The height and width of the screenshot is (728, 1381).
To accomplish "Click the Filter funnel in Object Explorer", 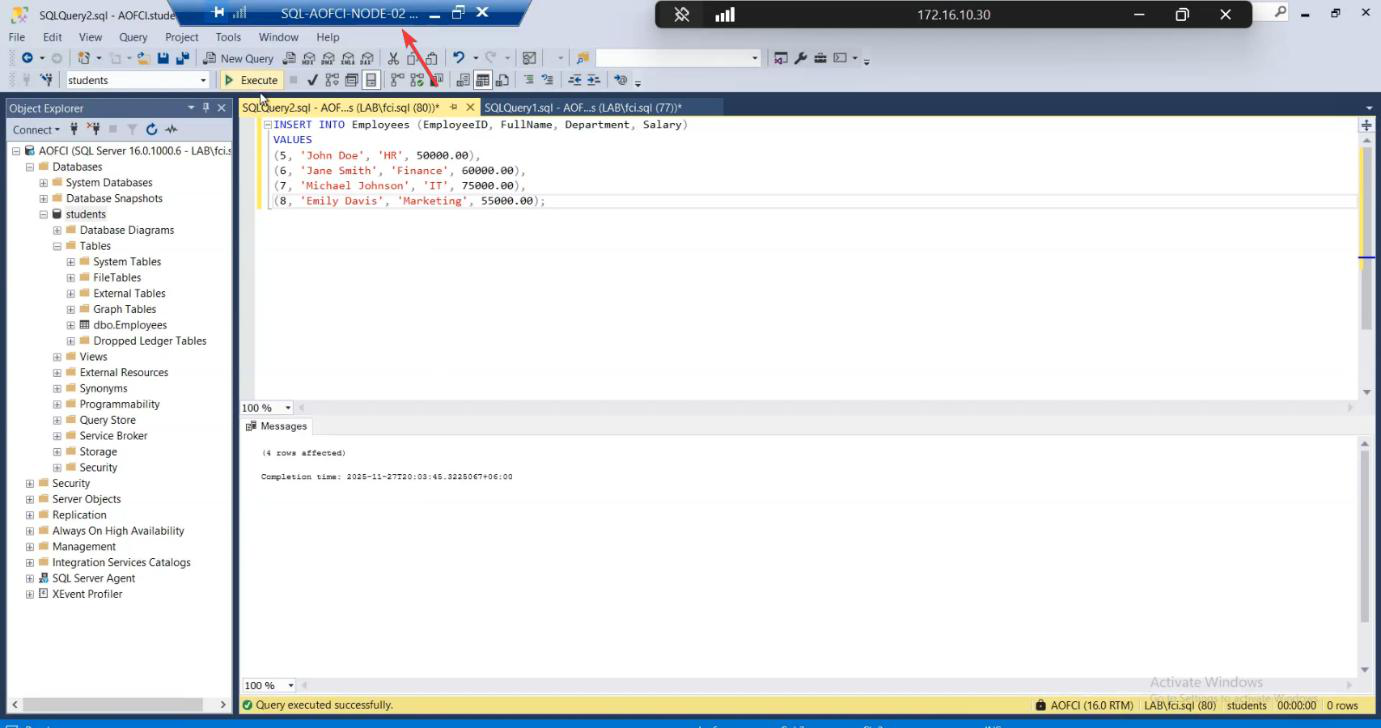I will click(132, 129).
